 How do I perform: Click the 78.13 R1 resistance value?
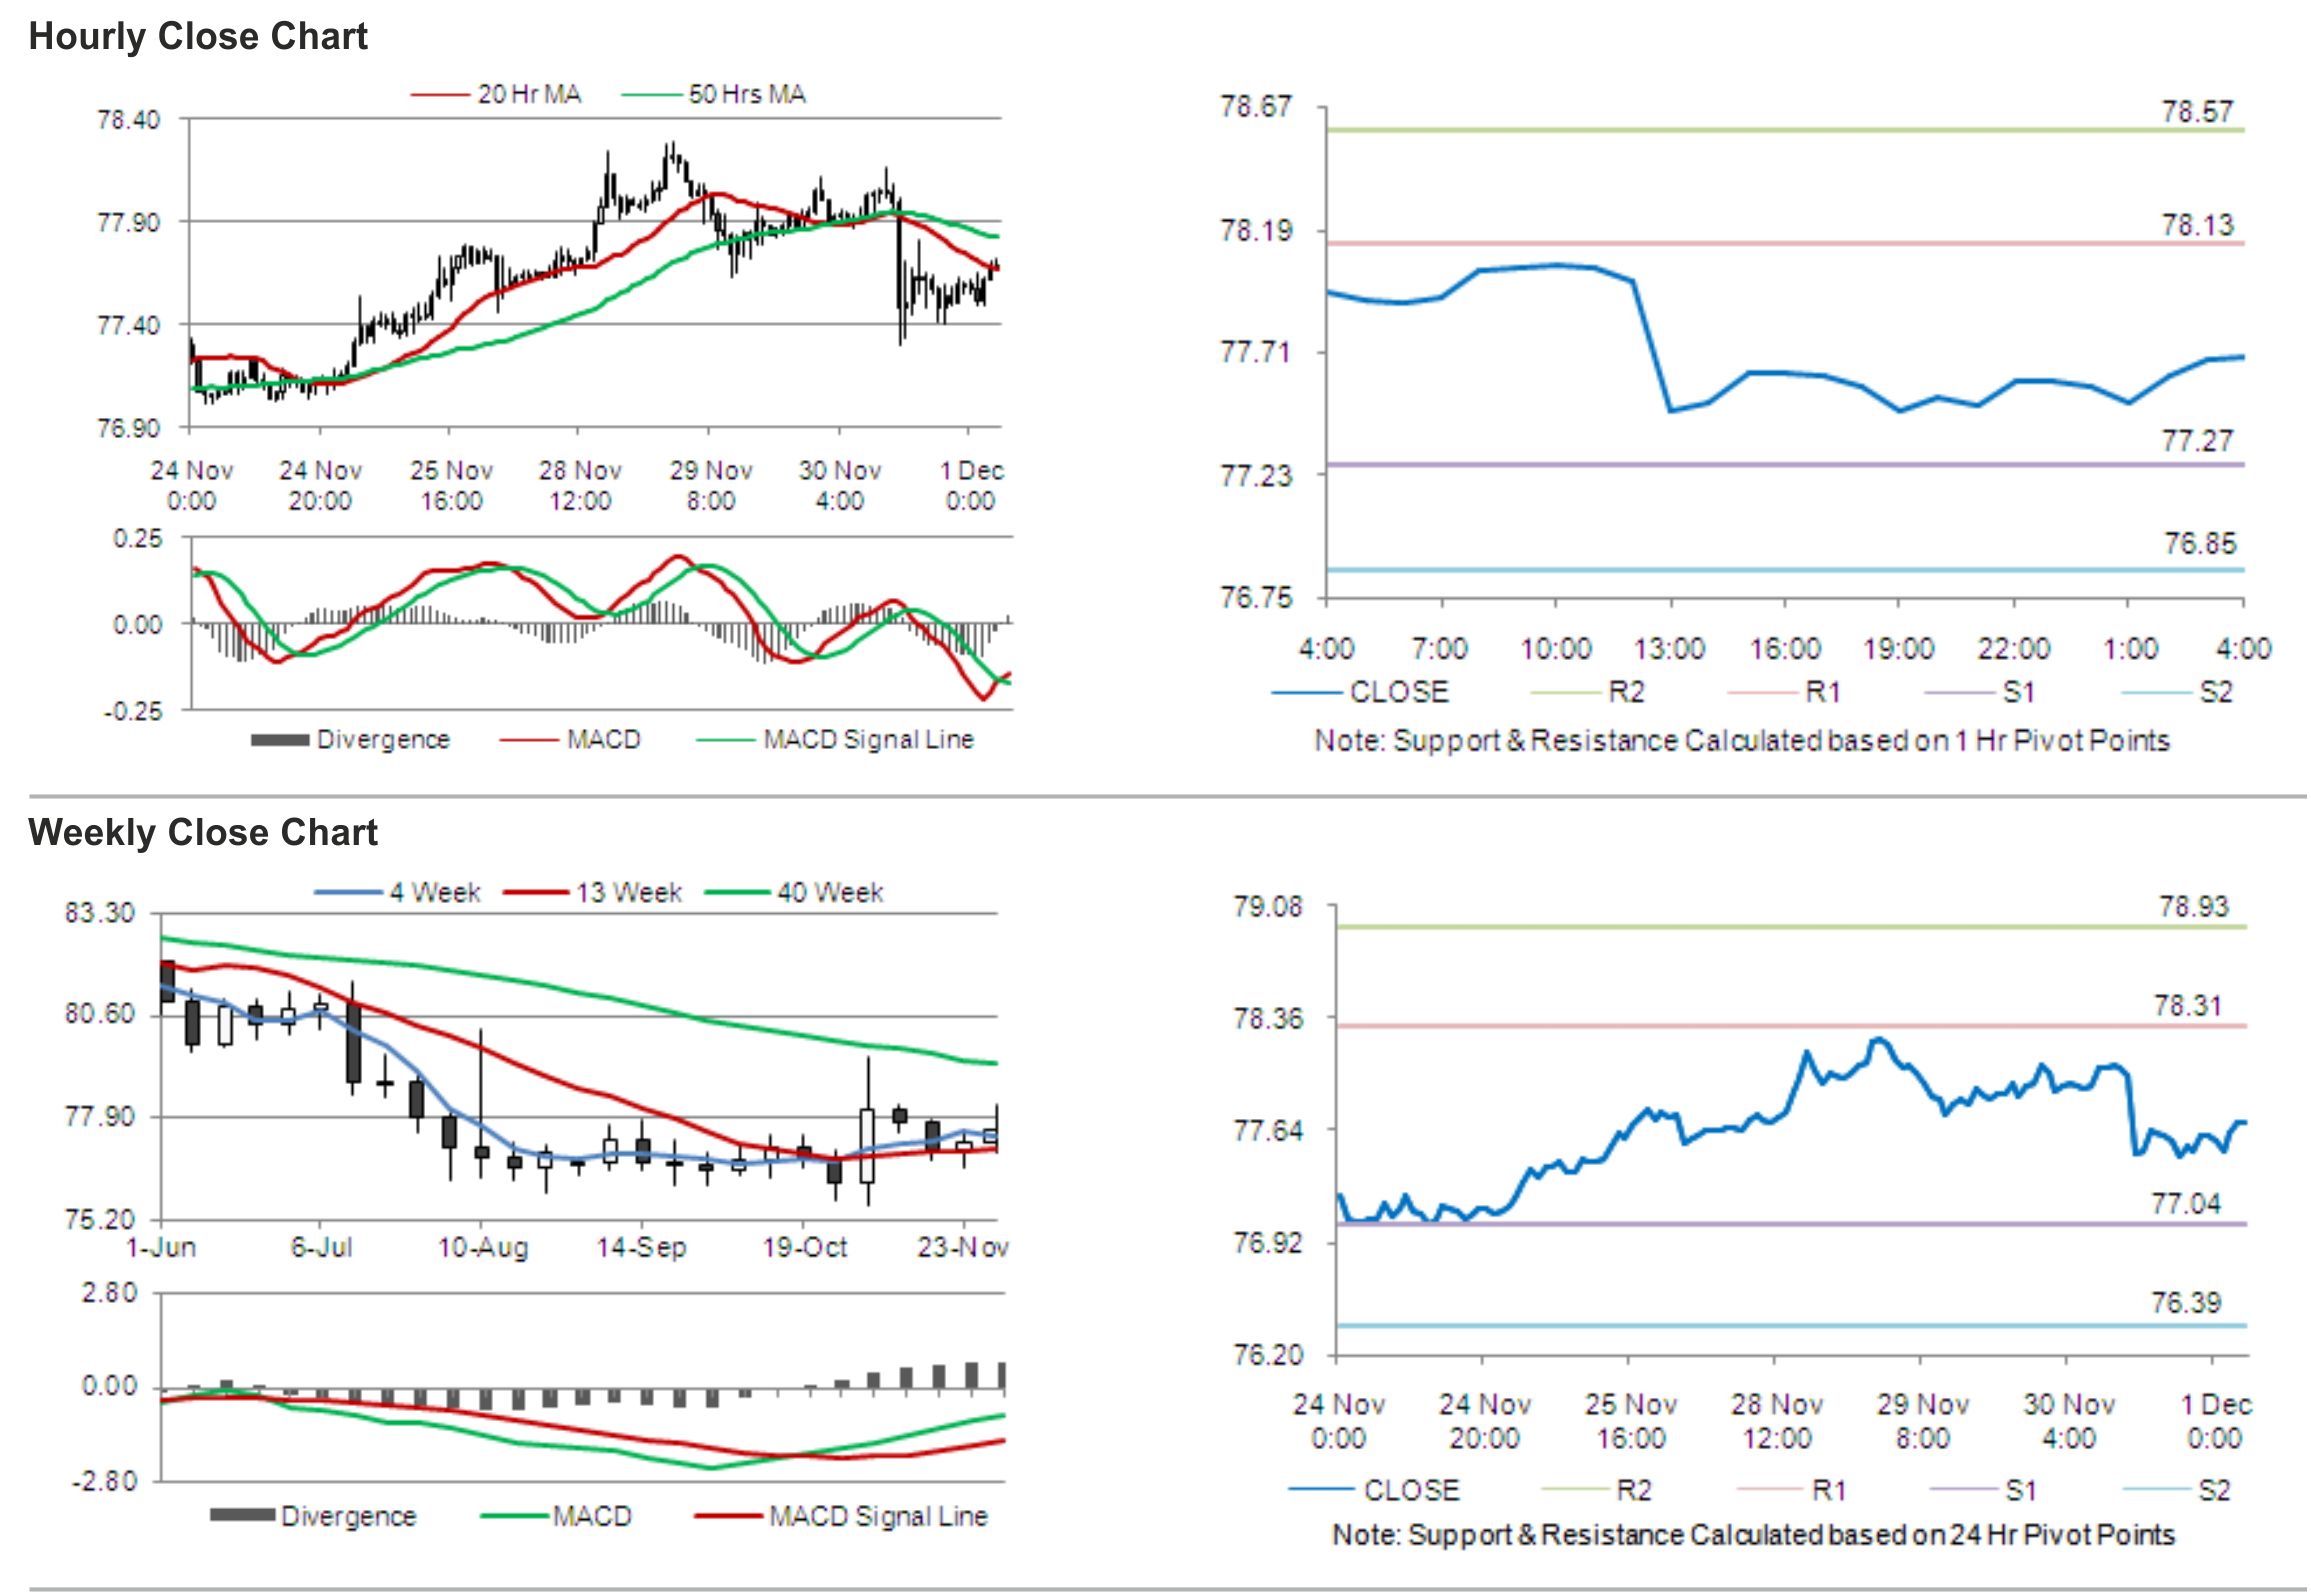[x=2197, y=225]
